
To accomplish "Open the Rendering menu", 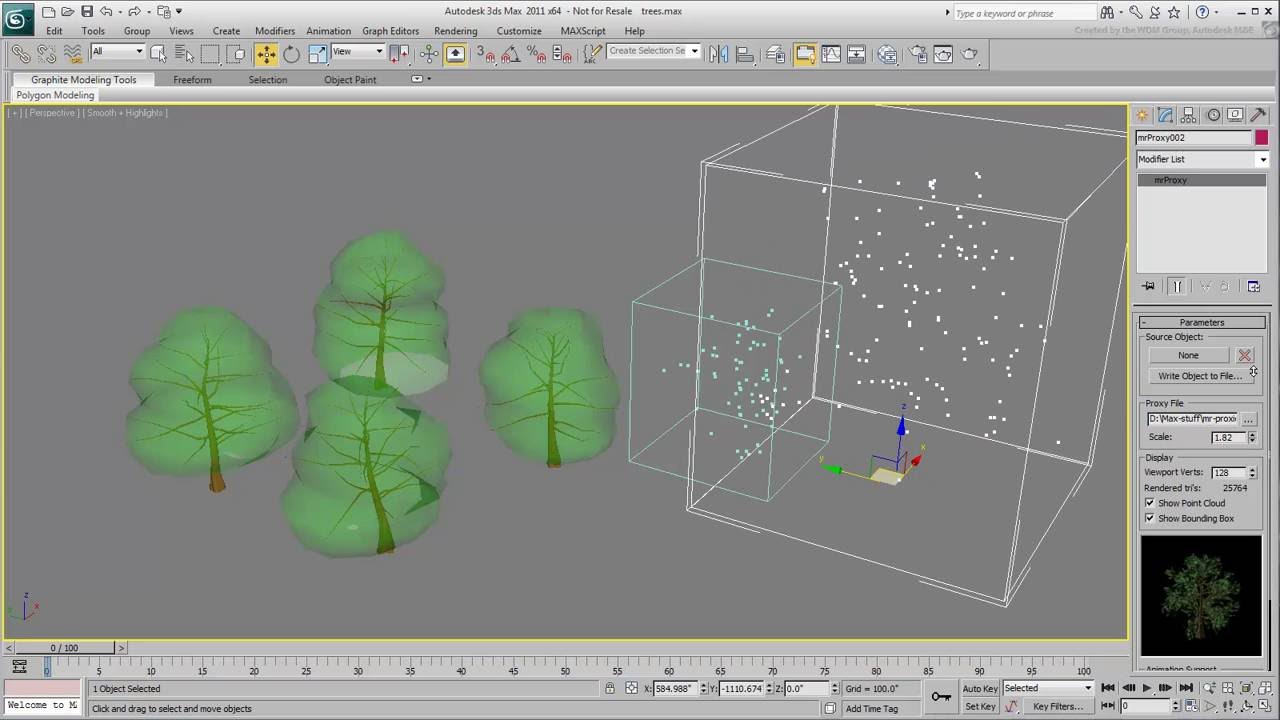I will click(456, 31).
